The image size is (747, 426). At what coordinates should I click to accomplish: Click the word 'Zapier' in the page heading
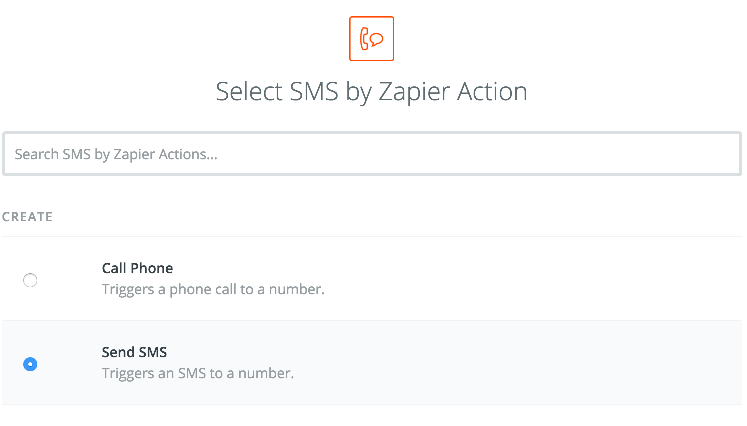[x=414, y=92]
